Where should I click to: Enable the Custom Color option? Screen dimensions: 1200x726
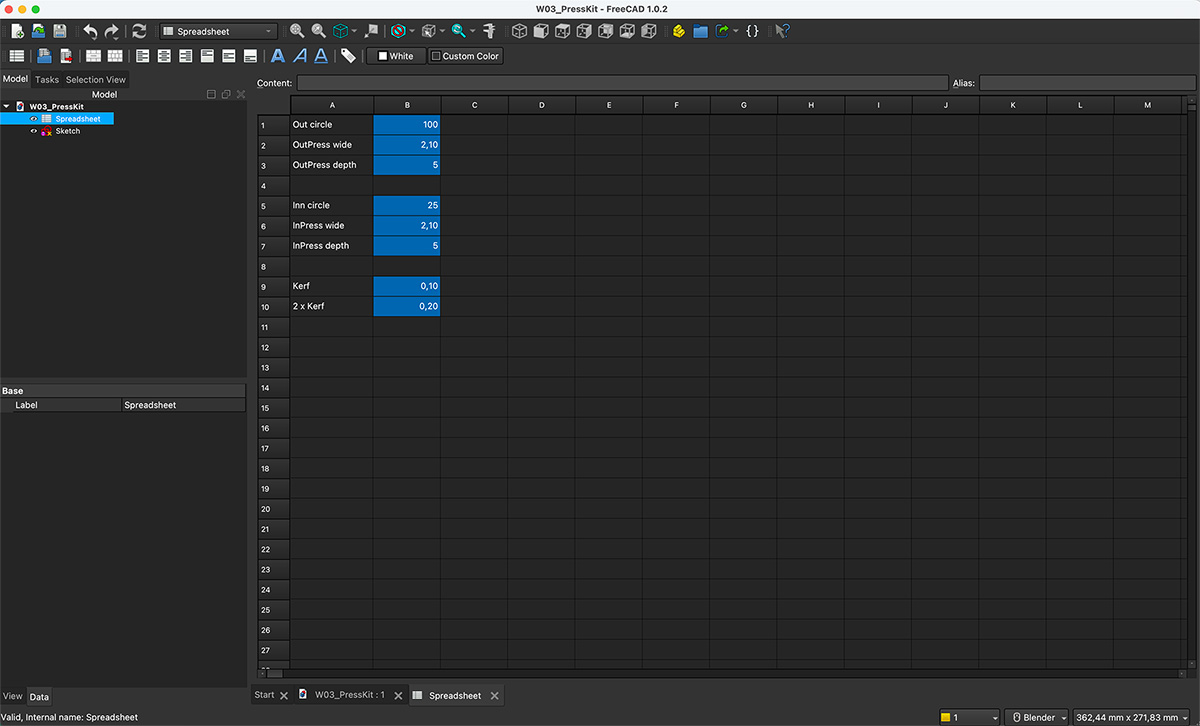click(465, 56)
